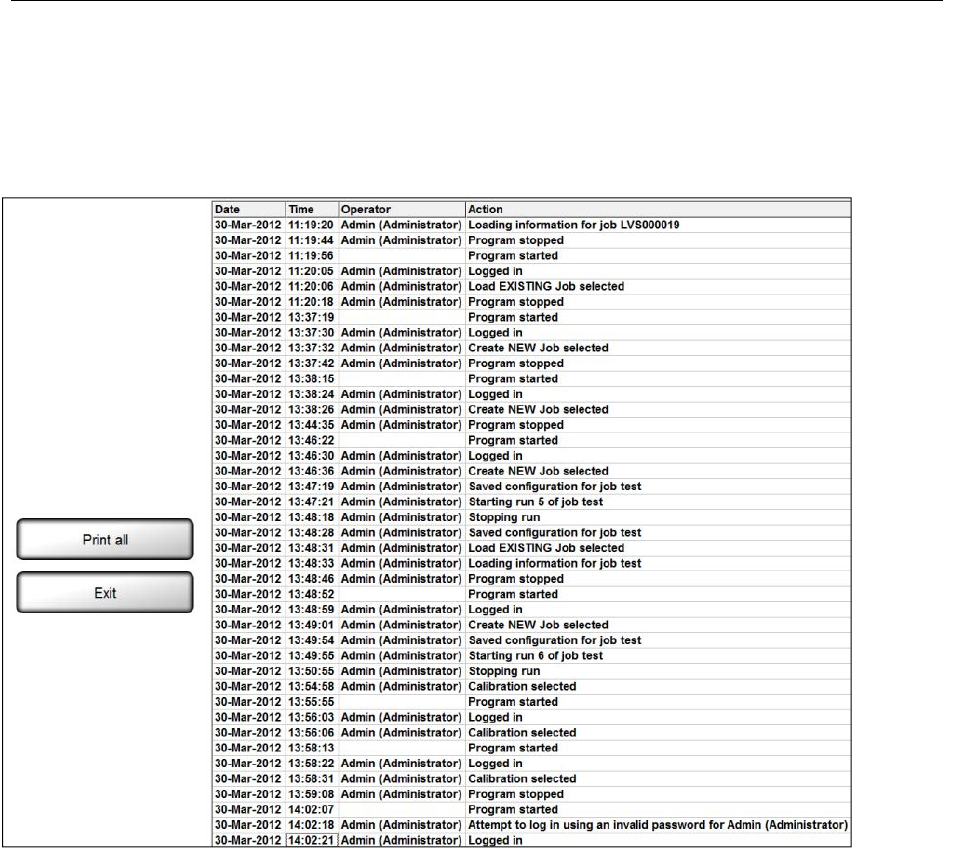
Task: Select 'Saved configuration for job test' at 13:47:19
Action: [x=555, y=486]
